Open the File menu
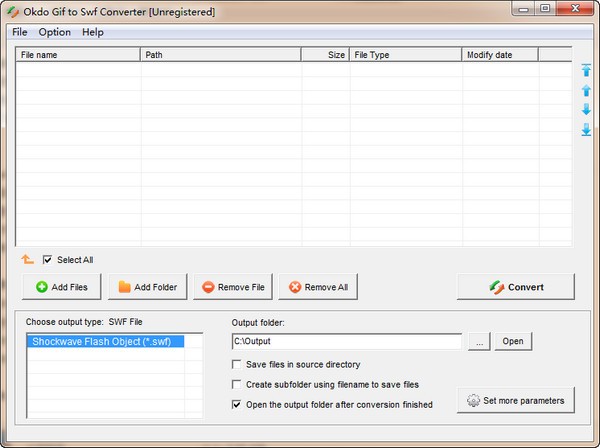The image size is (600, 448). coord(20,32)
